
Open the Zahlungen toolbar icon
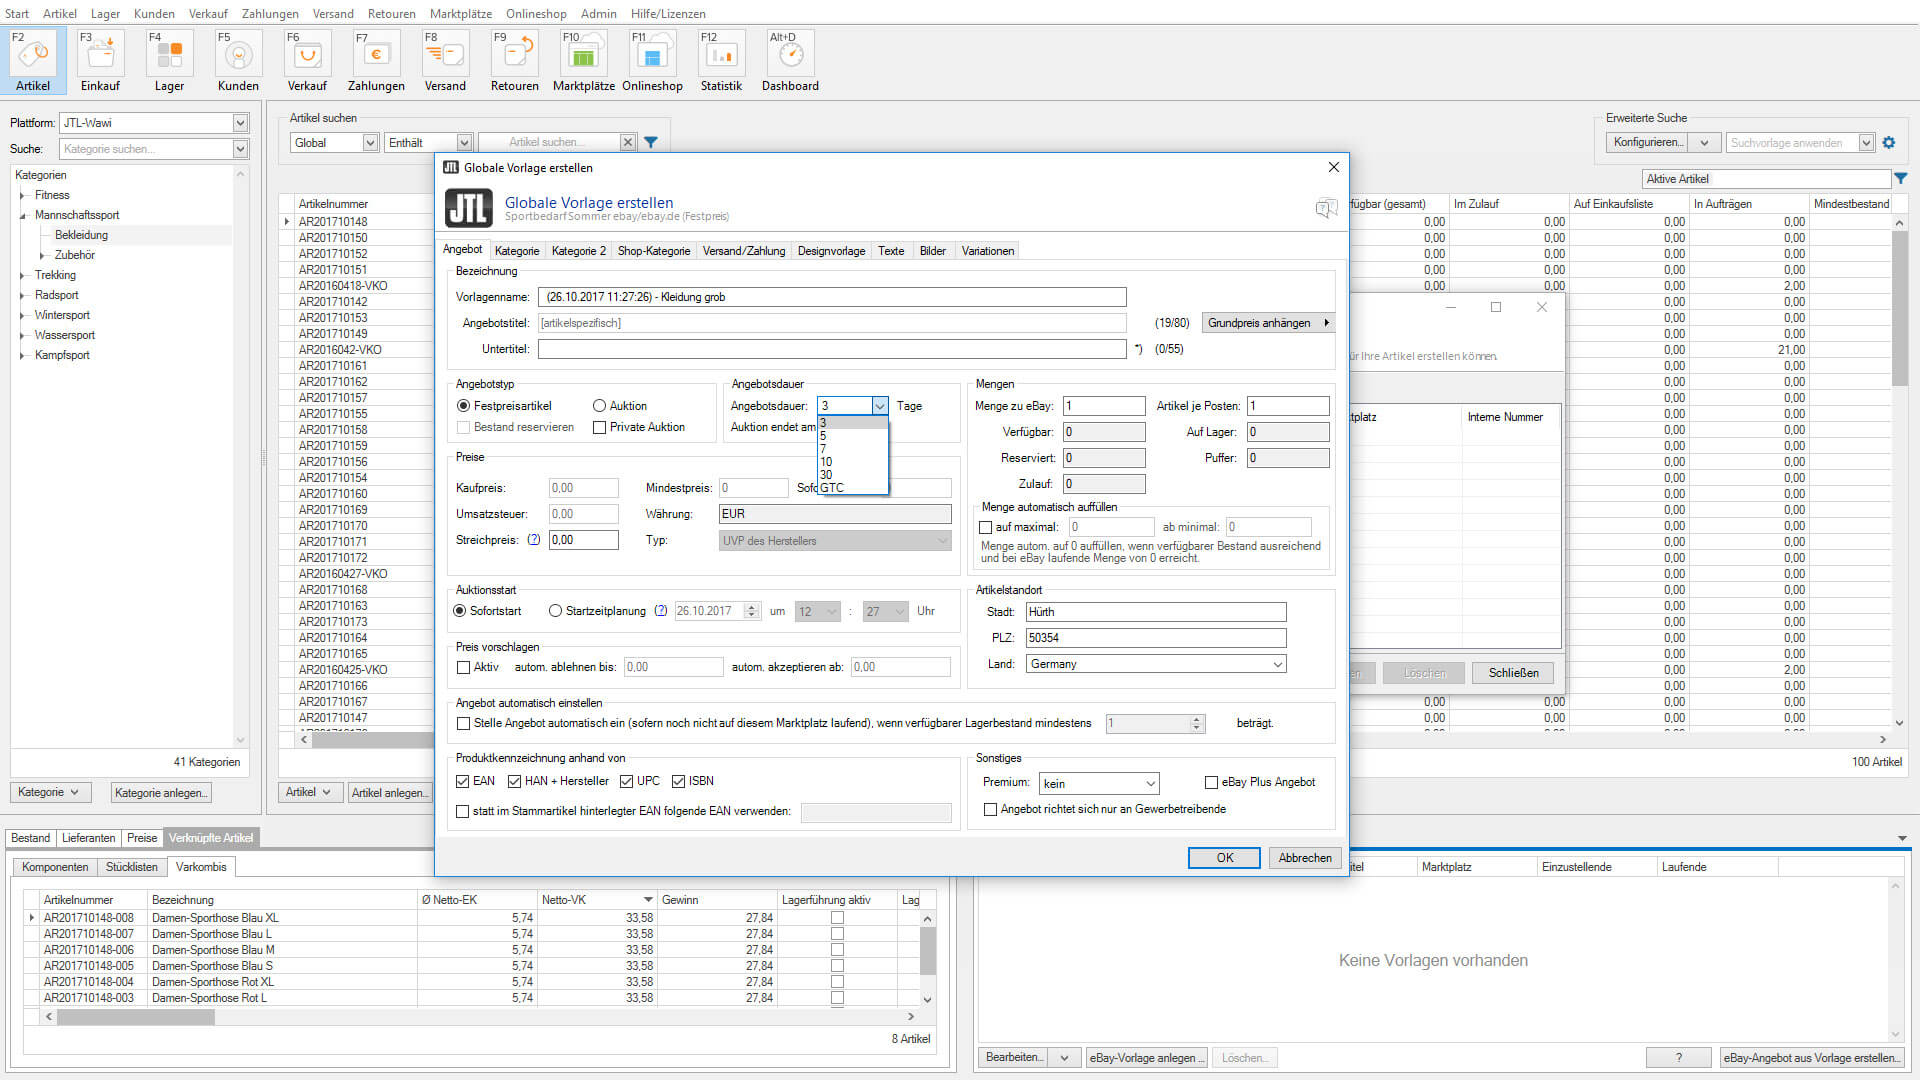[x=376, y=54]
